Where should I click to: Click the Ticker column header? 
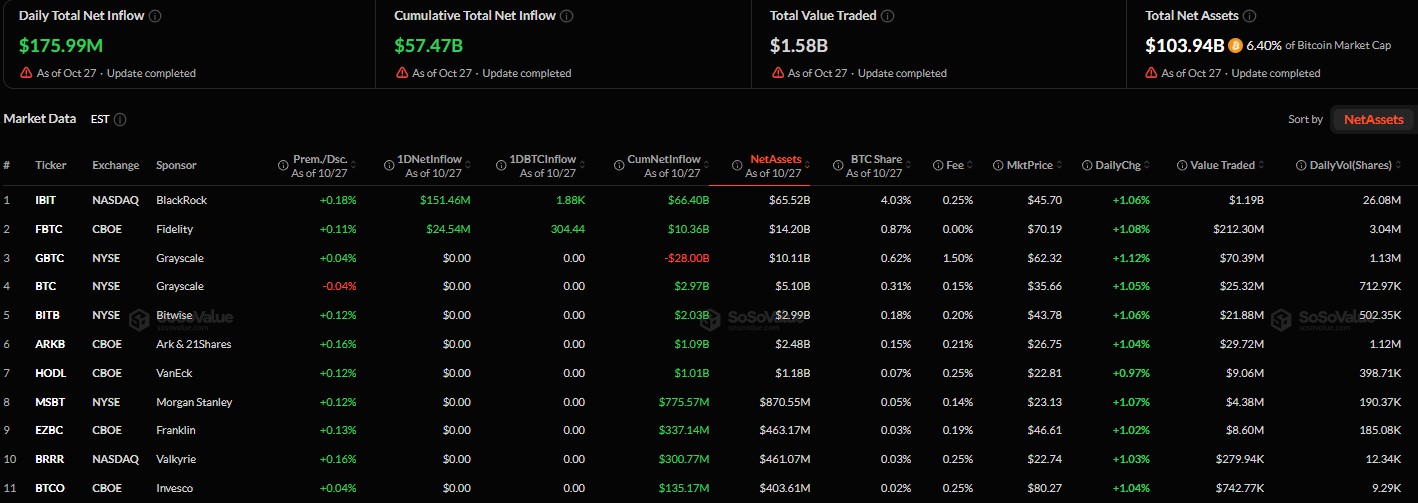pyautogui.click(x=51, y=165)
